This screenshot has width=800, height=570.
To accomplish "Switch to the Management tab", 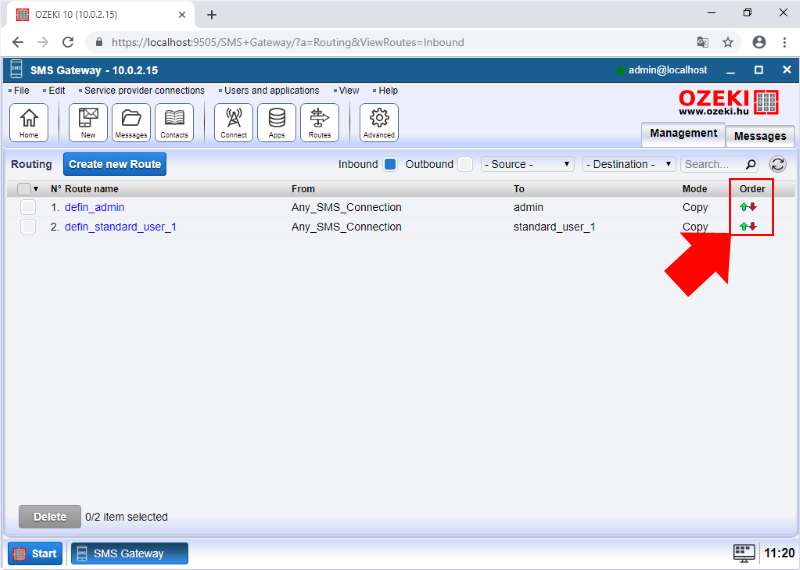I will [683, 134].
